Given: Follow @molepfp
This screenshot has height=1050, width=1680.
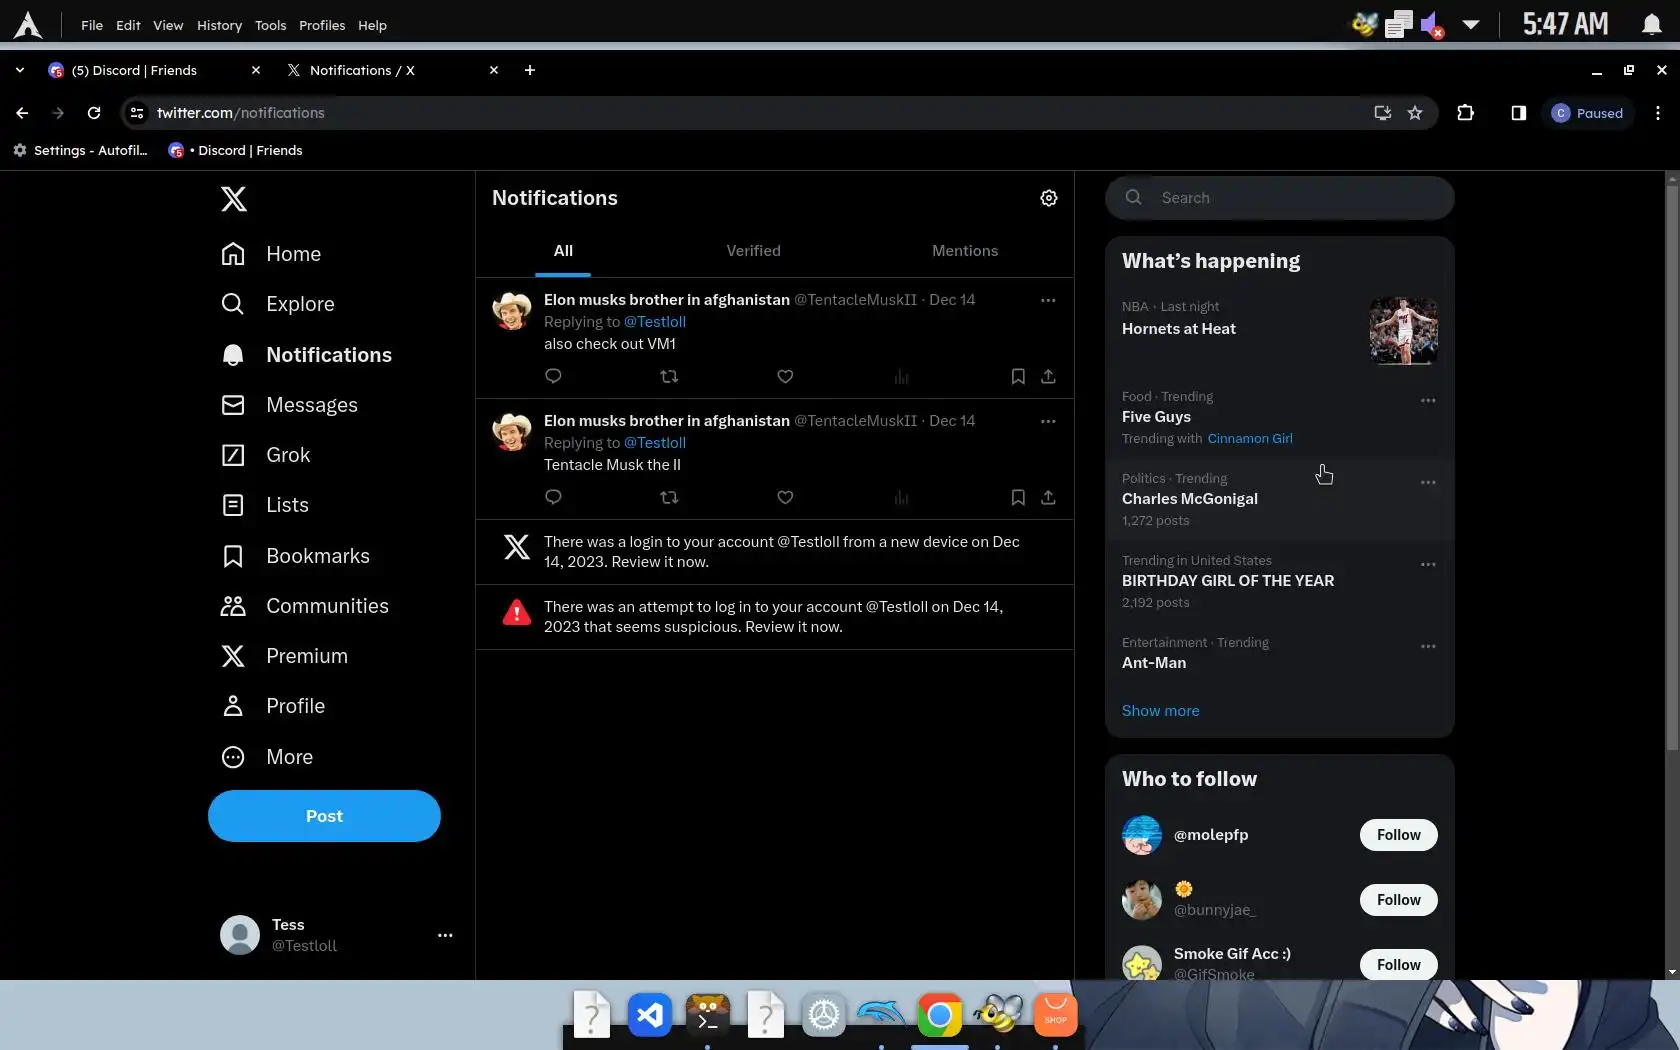Looking at the screenshot, I should (x=1398, y=835).
